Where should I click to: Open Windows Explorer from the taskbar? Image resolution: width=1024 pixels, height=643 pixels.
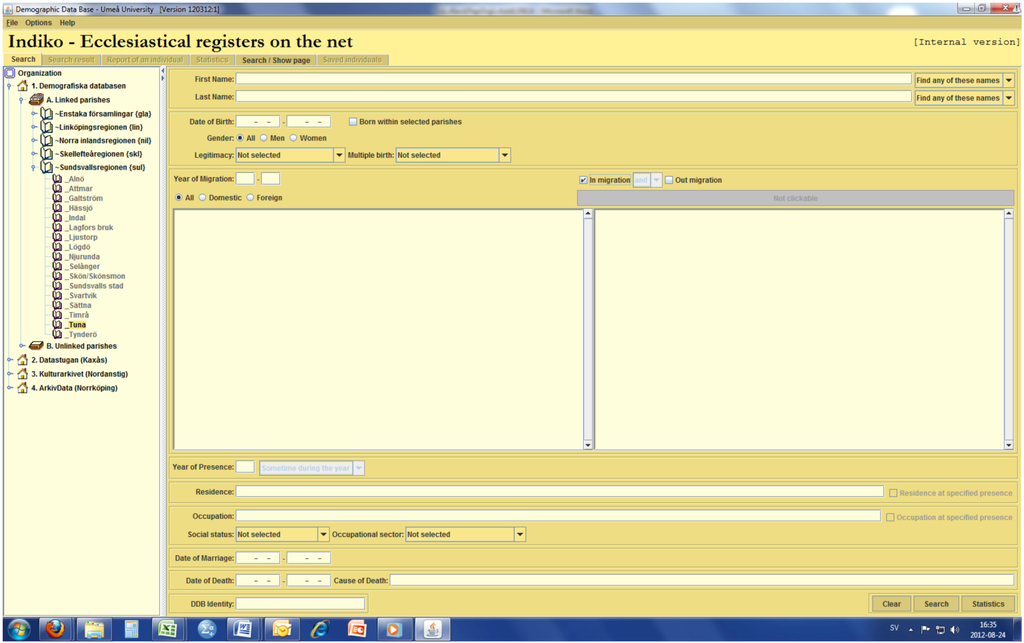click(x=93, y=629)
